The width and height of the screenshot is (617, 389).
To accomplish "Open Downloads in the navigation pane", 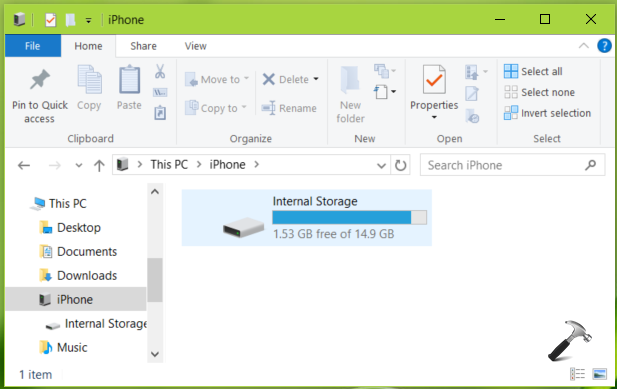I will [x=87, y=275].
